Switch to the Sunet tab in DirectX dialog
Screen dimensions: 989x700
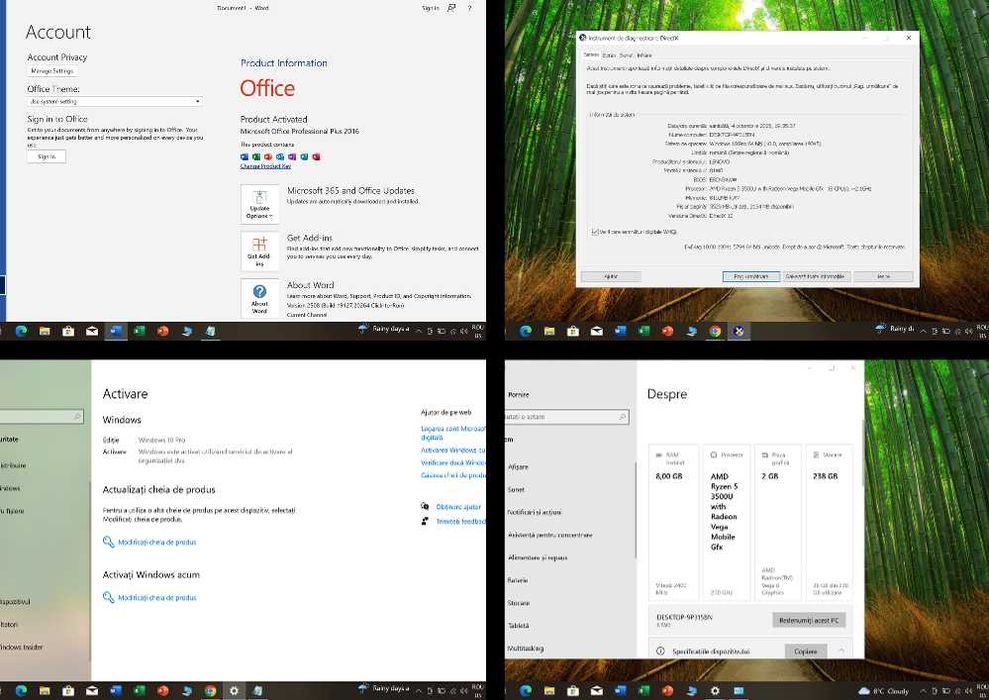pyautogui.click(x=626, y=55)
